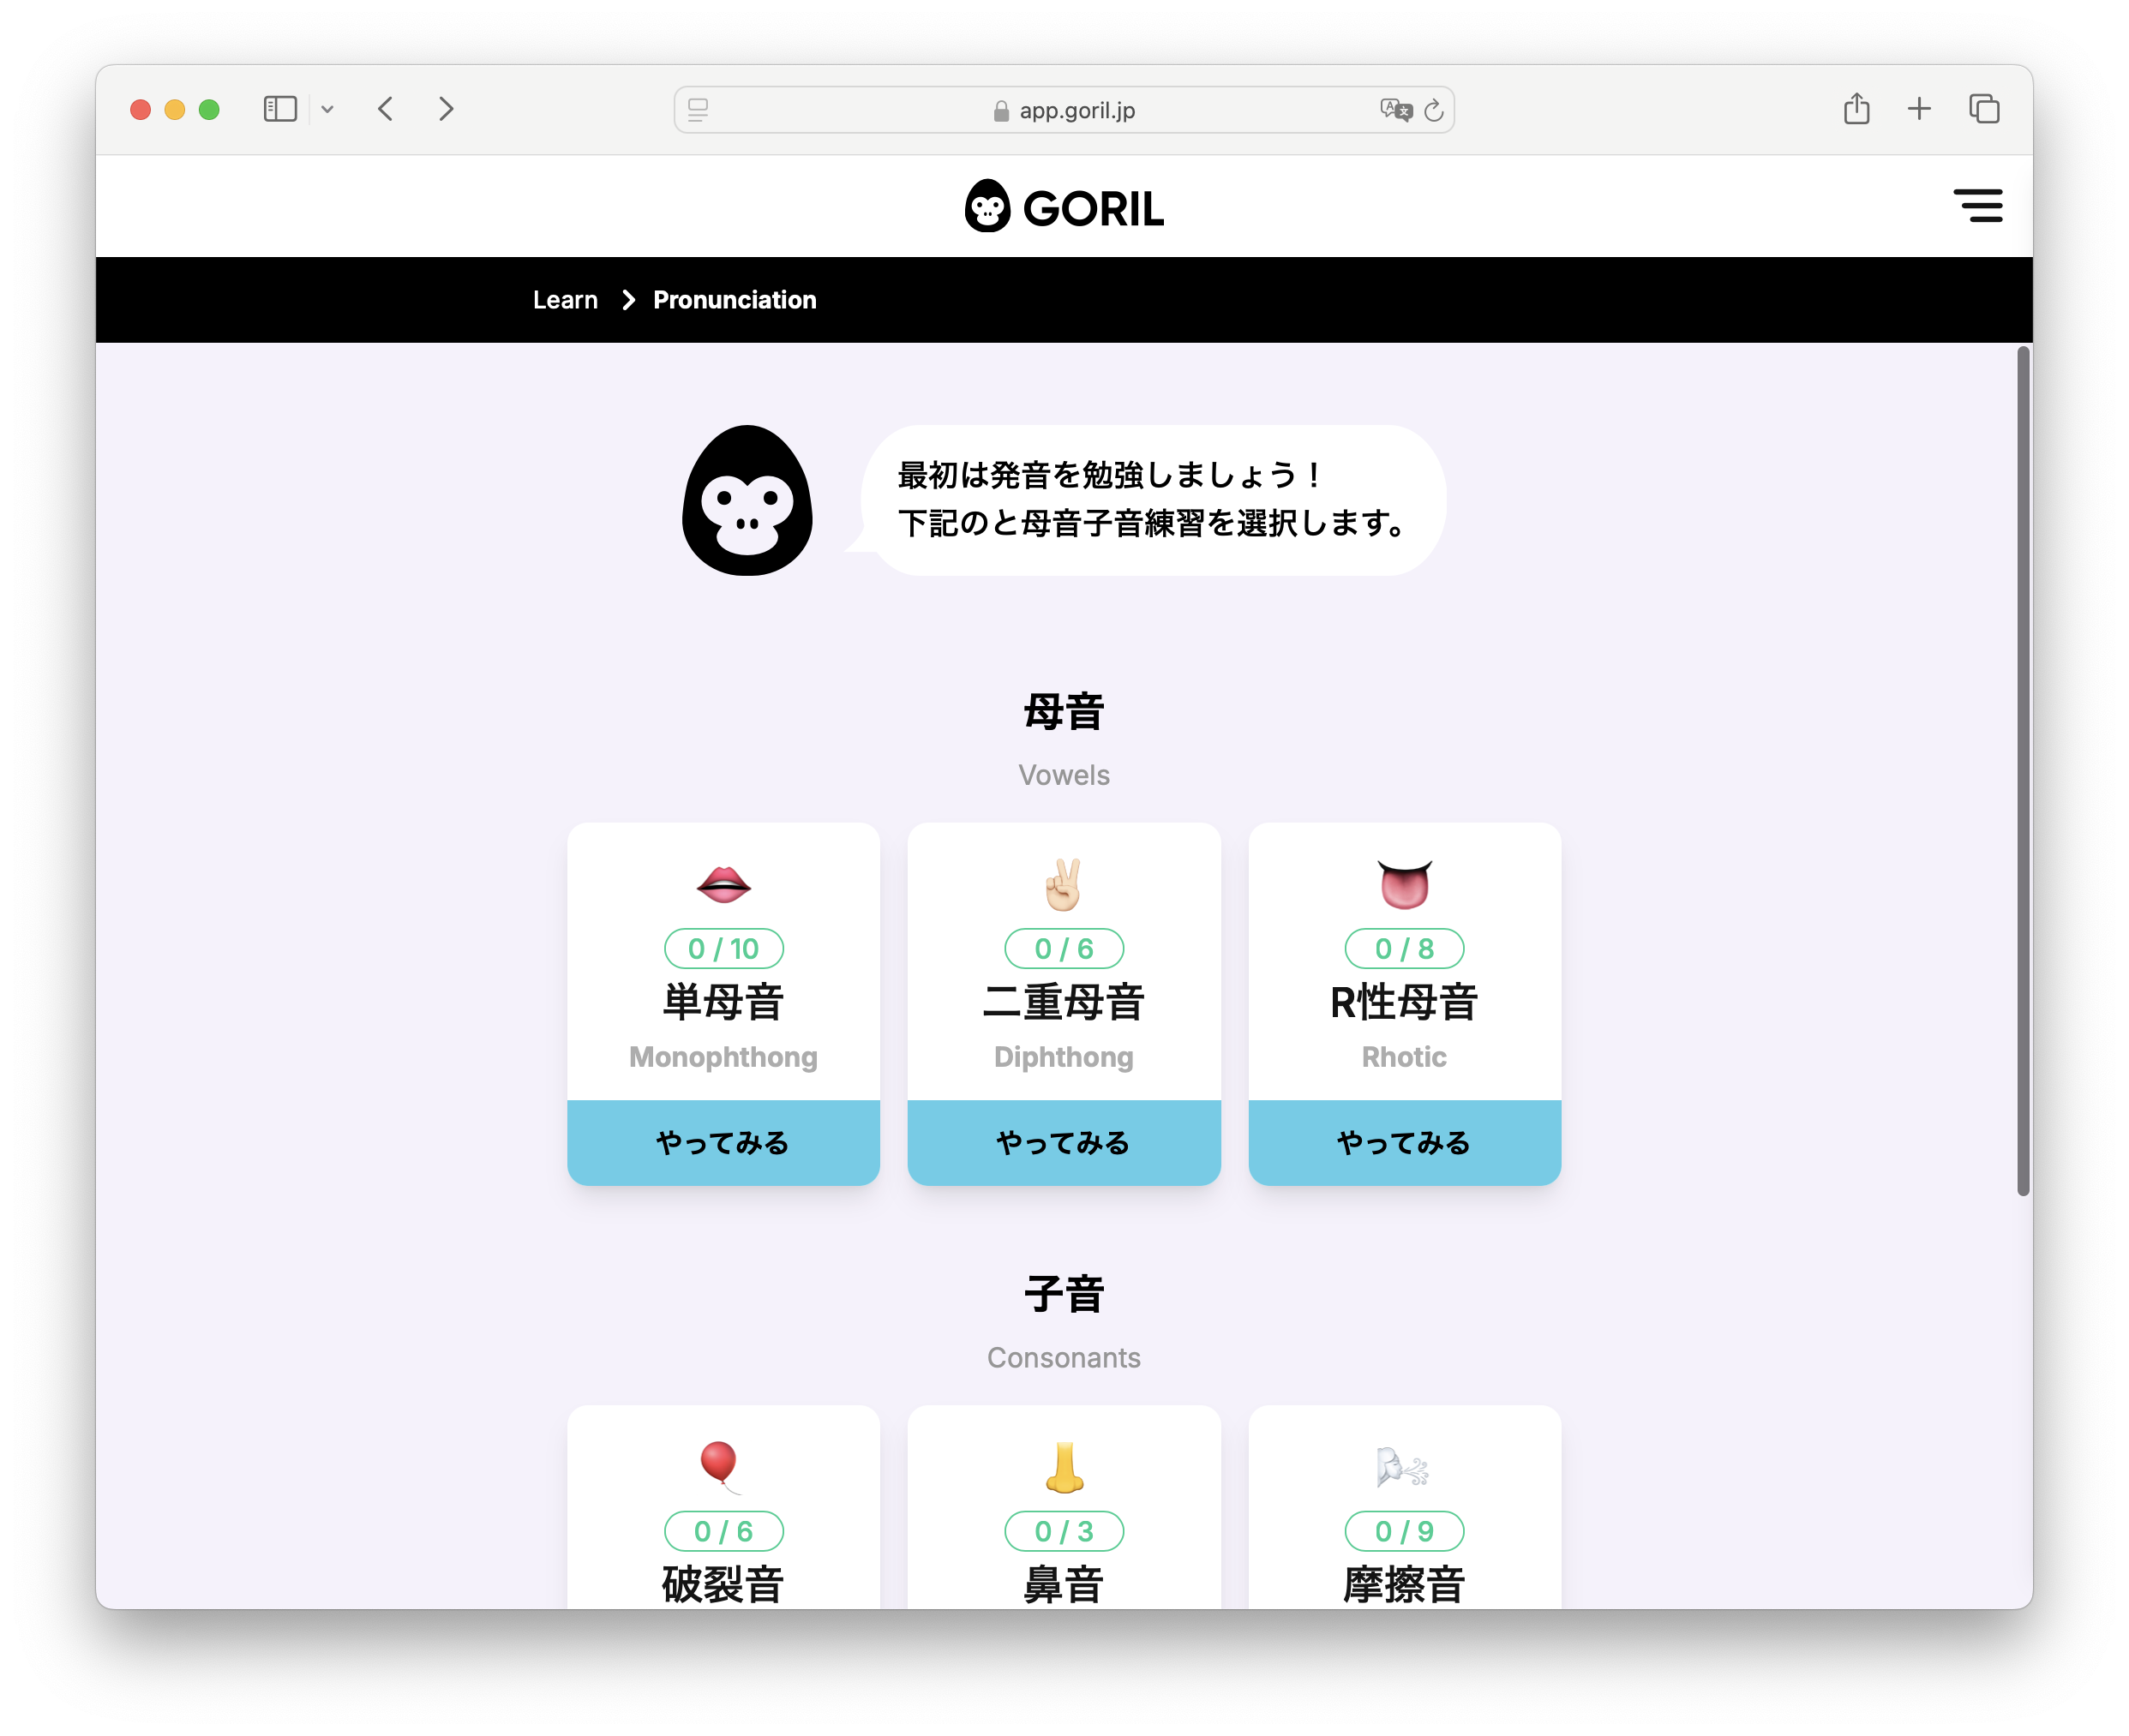Open the 鼻音 card title
Image resolution: width=2129 pixels, height=1736 pixels.
1064,1584
